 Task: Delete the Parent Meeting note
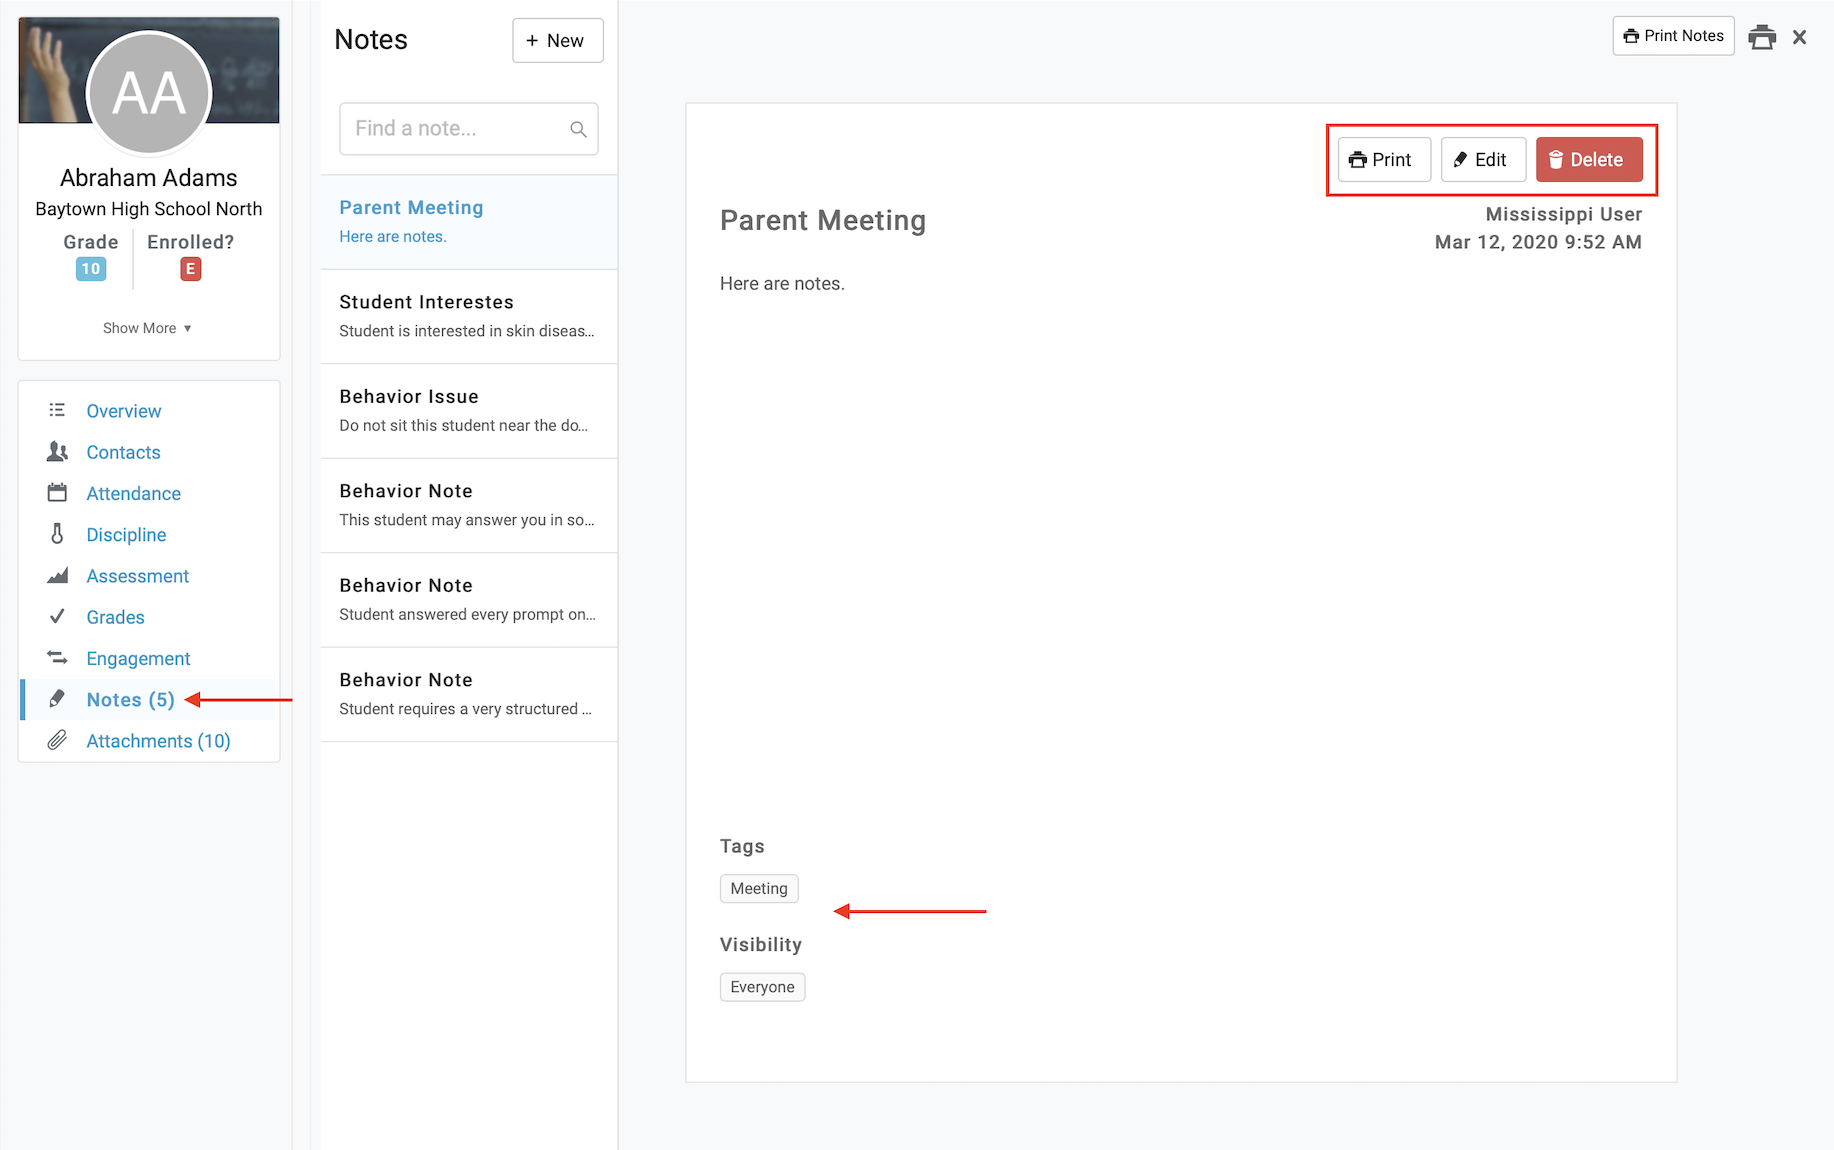click(1589, 160)
